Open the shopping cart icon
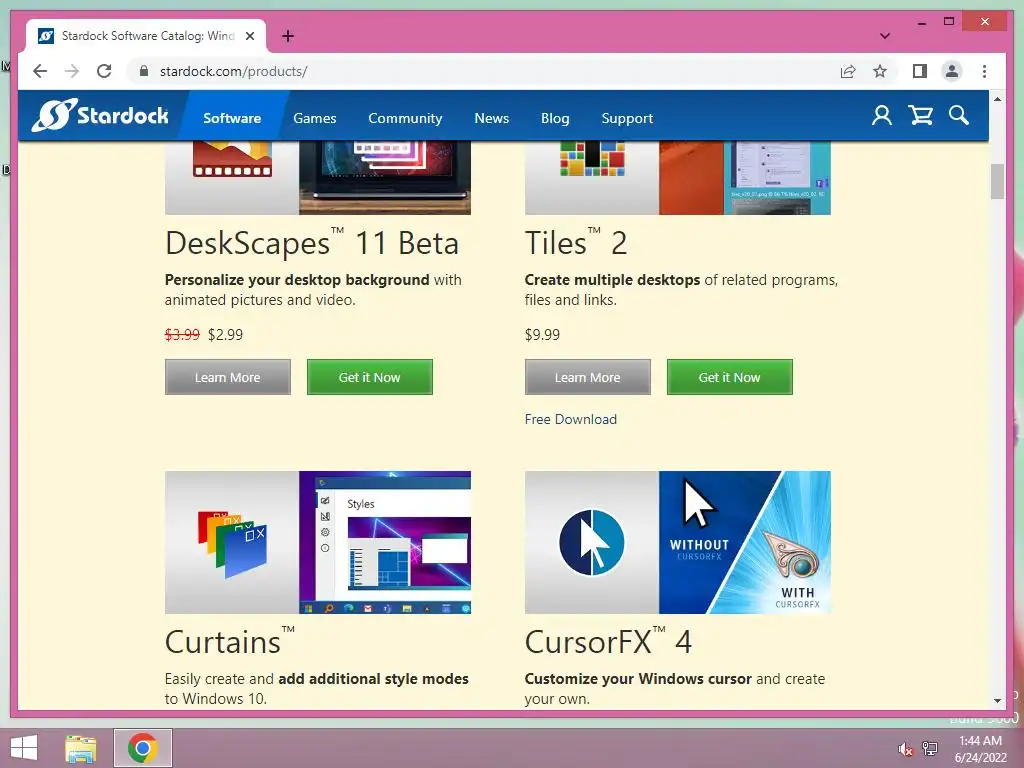 tap(921, 116)
